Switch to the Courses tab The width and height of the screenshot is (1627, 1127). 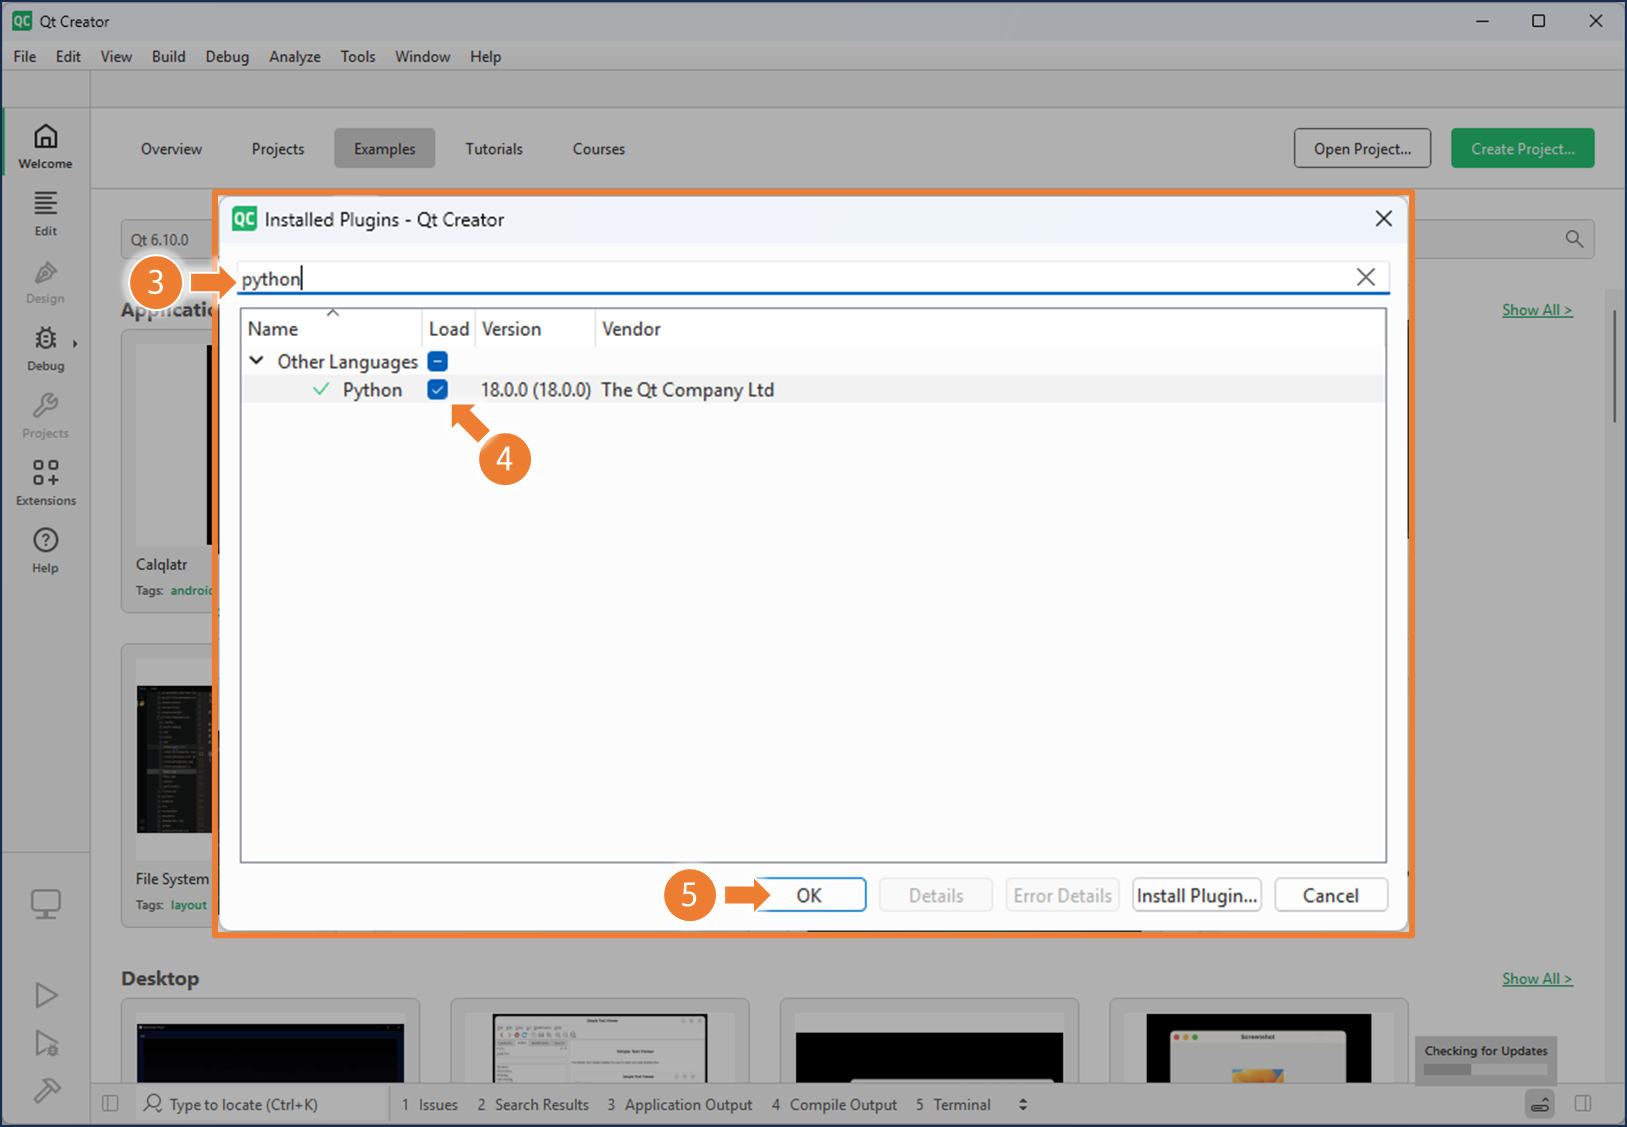point(598,148)
